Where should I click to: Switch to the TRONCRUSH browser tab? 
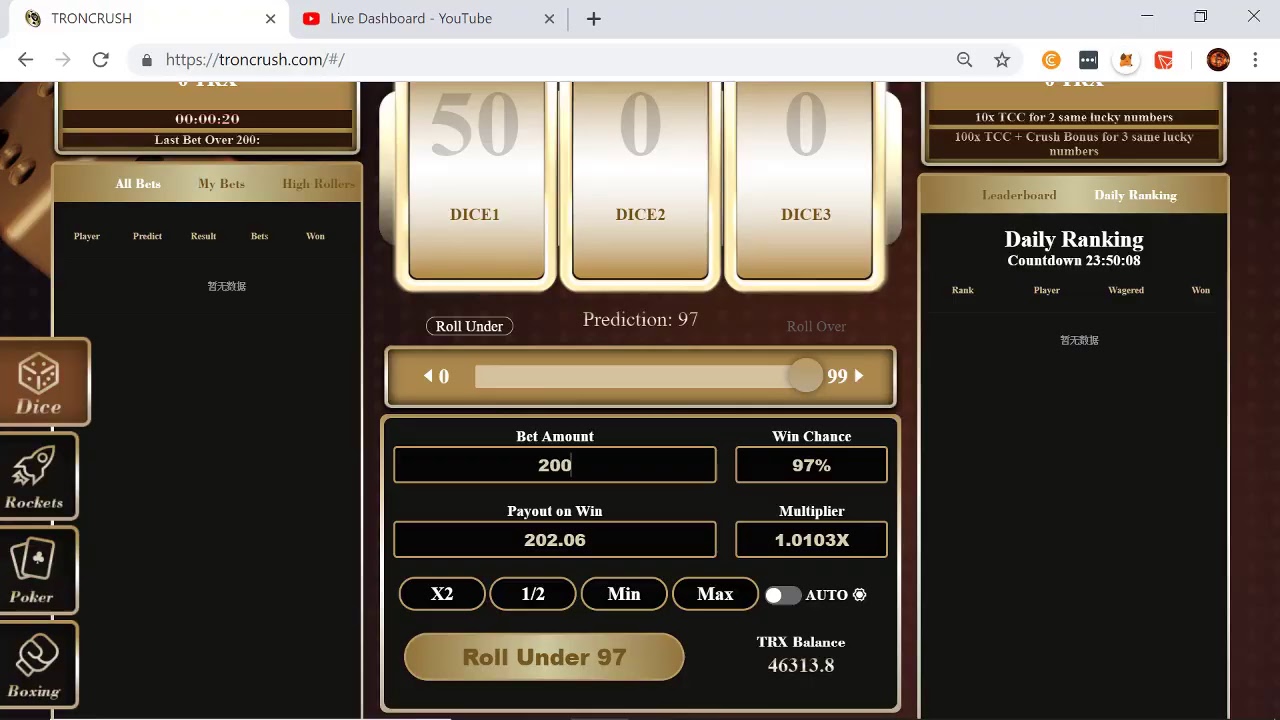coord(150,19)
